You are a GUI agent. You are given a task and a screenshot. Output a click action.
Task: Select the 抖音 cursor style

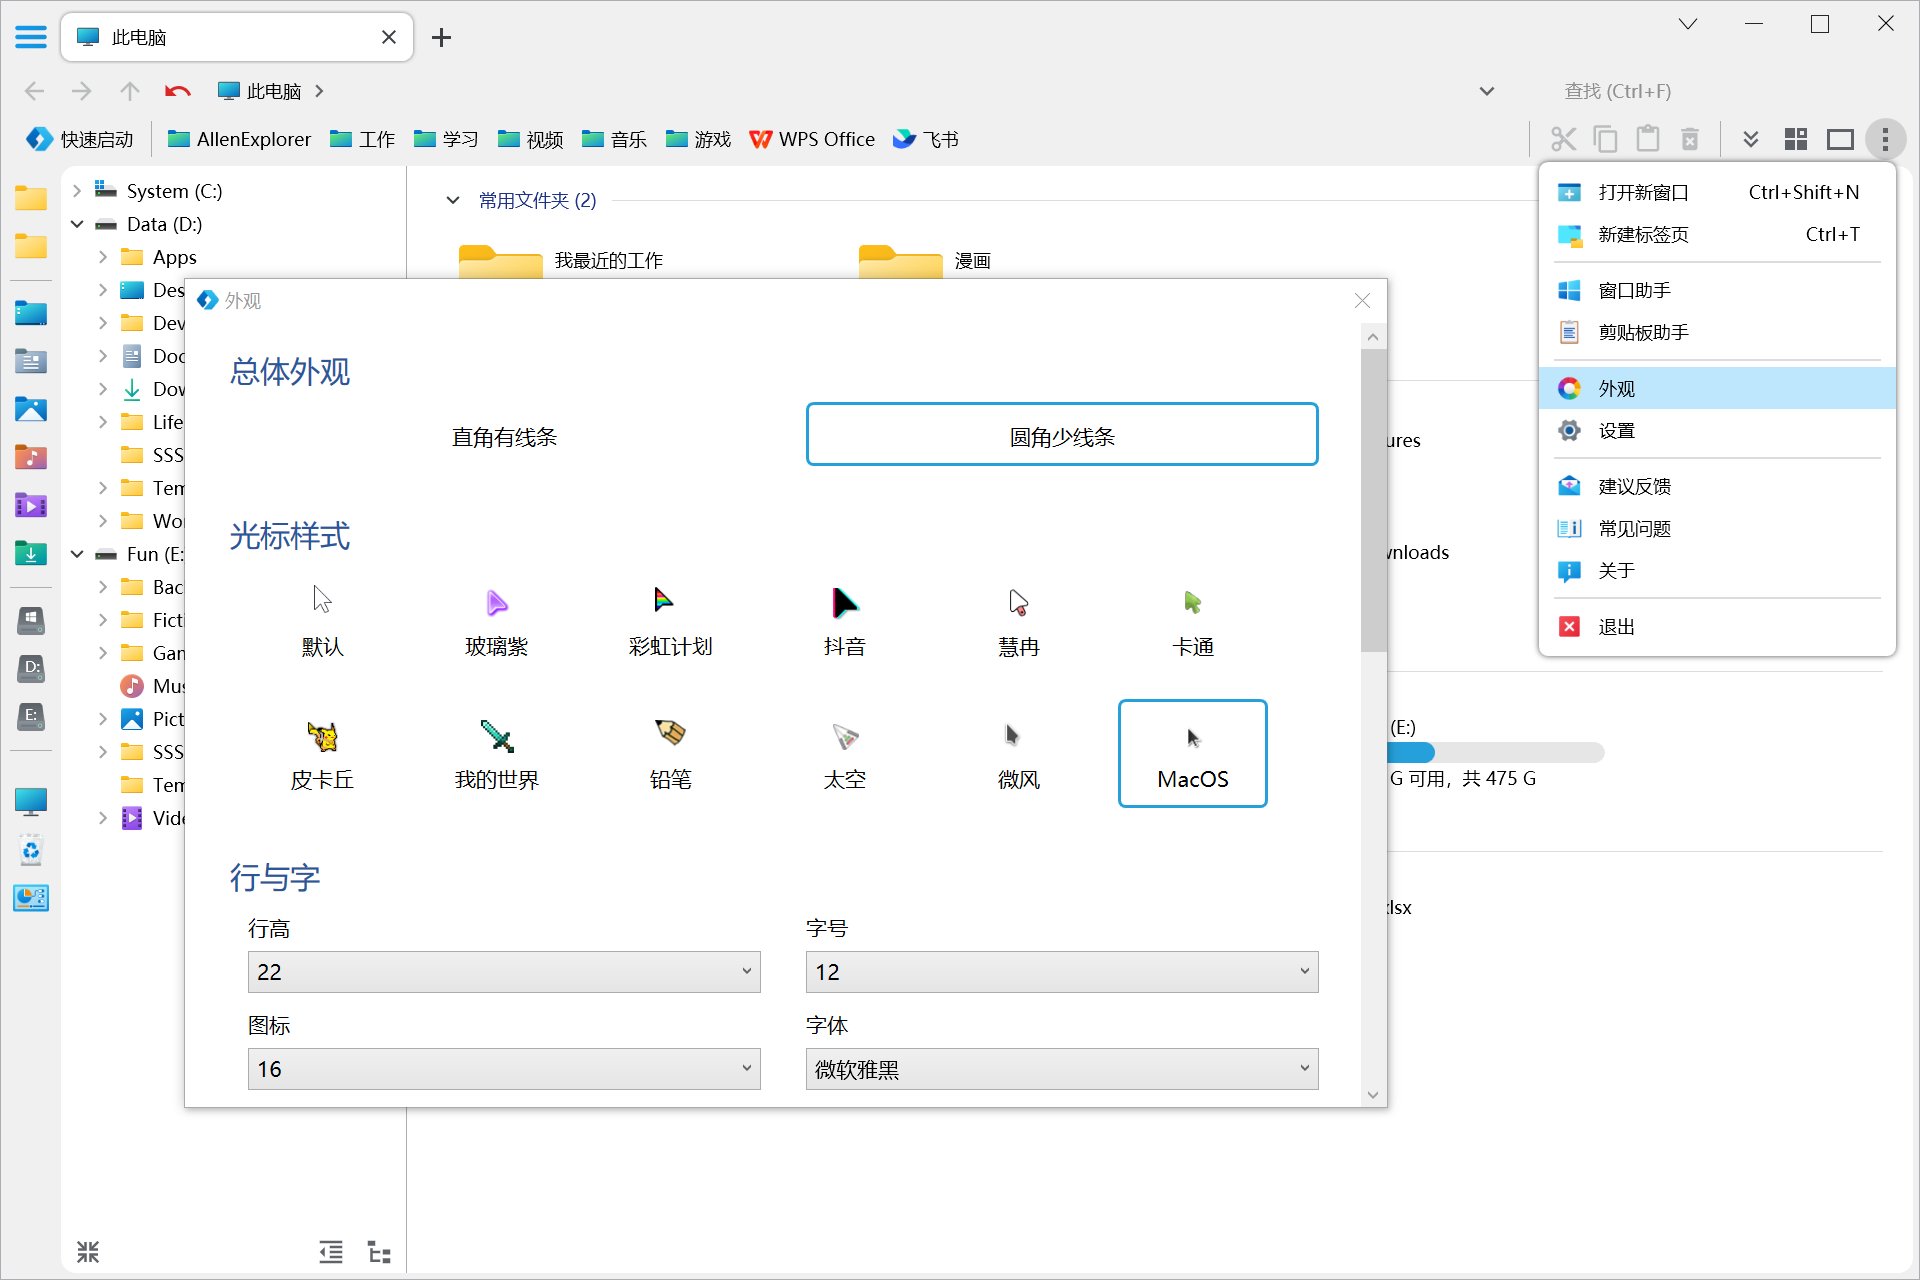[x=845, y=621]
